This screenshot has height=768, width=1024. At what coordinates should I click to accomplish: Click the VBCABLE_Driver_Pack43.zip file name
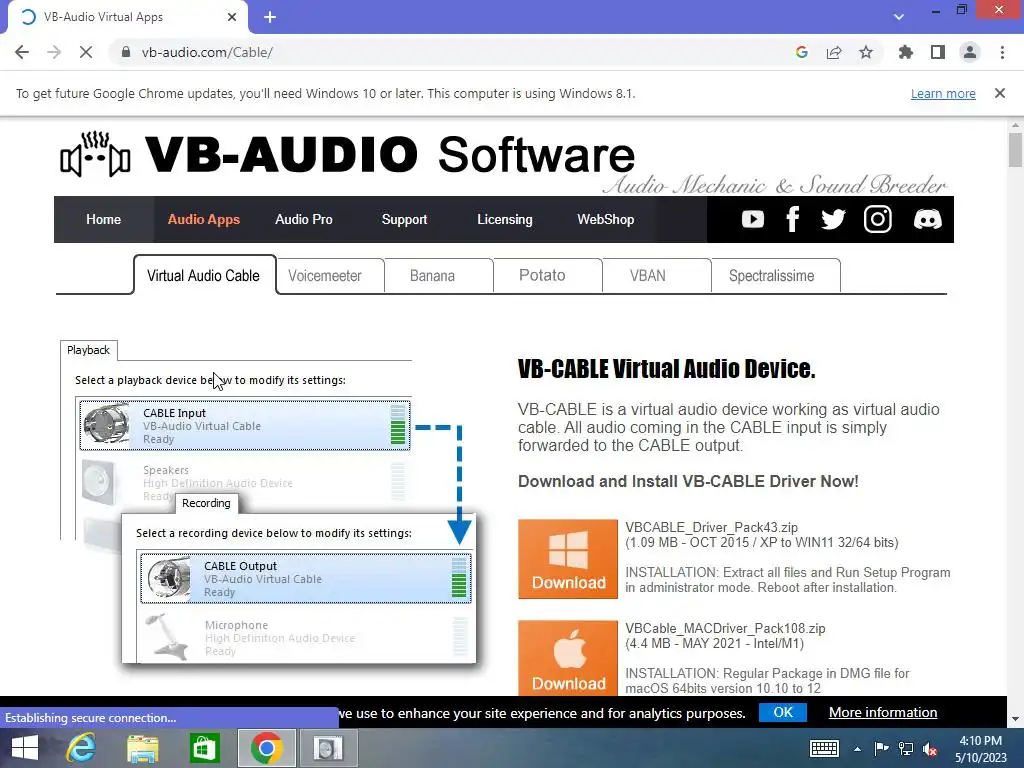711,527
